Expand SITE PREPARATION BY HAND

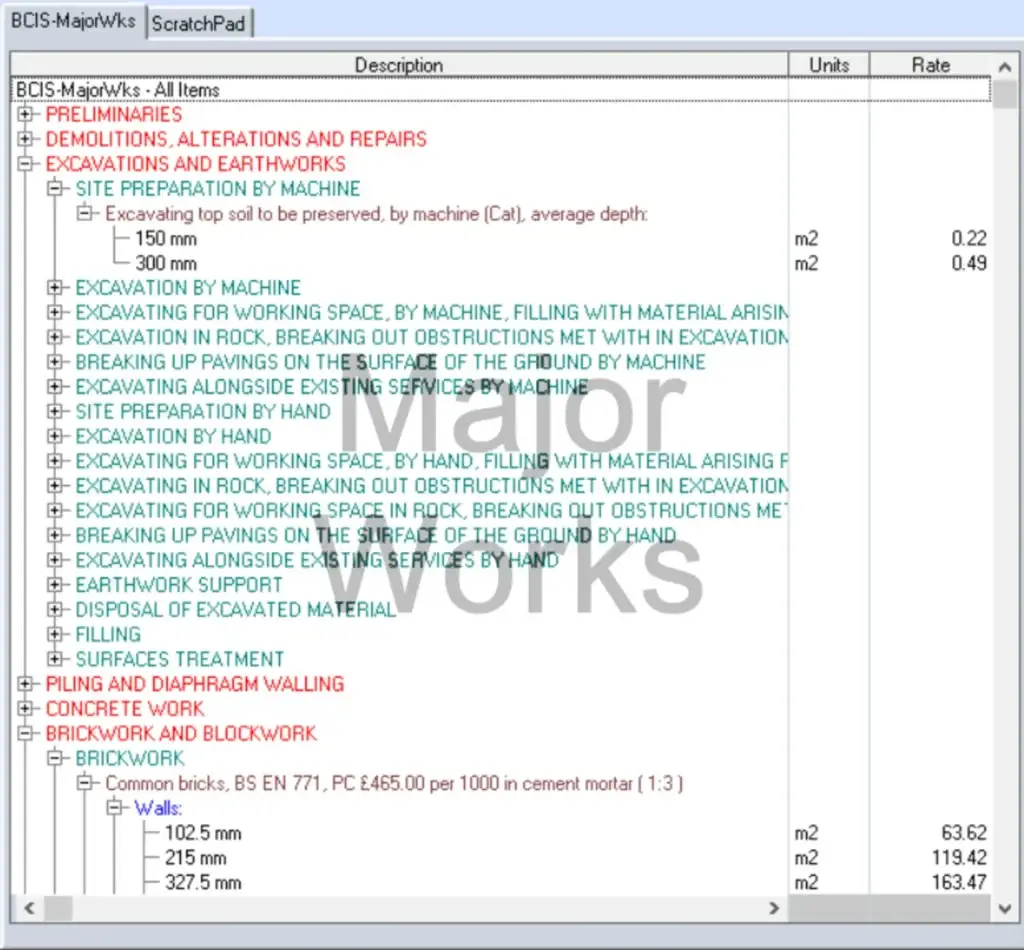pyautogui.click(x=56, y=411)
